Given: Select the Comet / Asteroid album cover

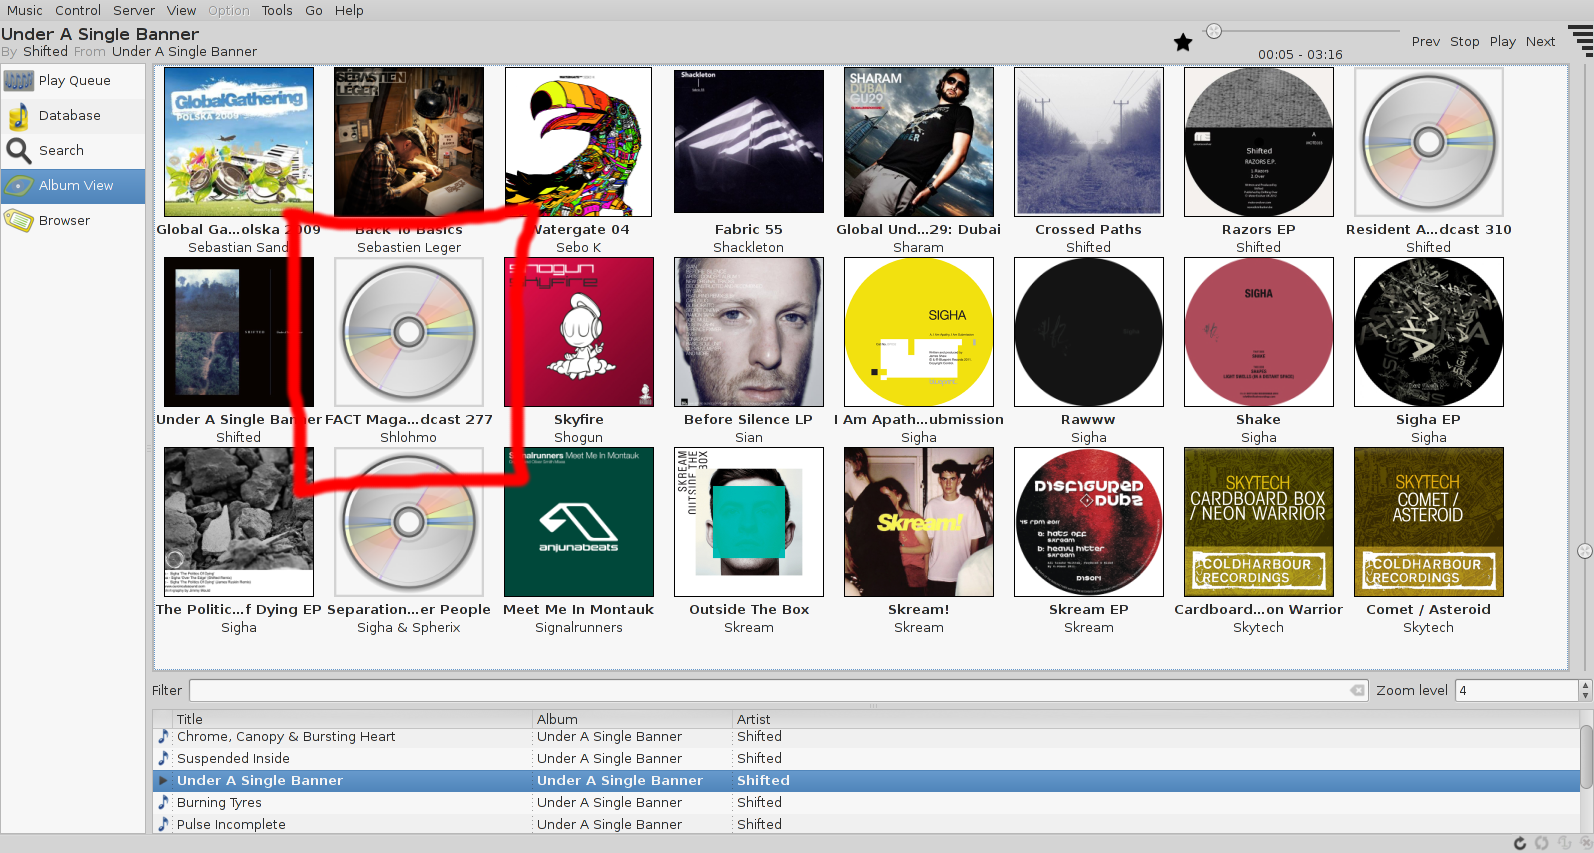Looking at the screenshot, I should tap(1429, 522).
